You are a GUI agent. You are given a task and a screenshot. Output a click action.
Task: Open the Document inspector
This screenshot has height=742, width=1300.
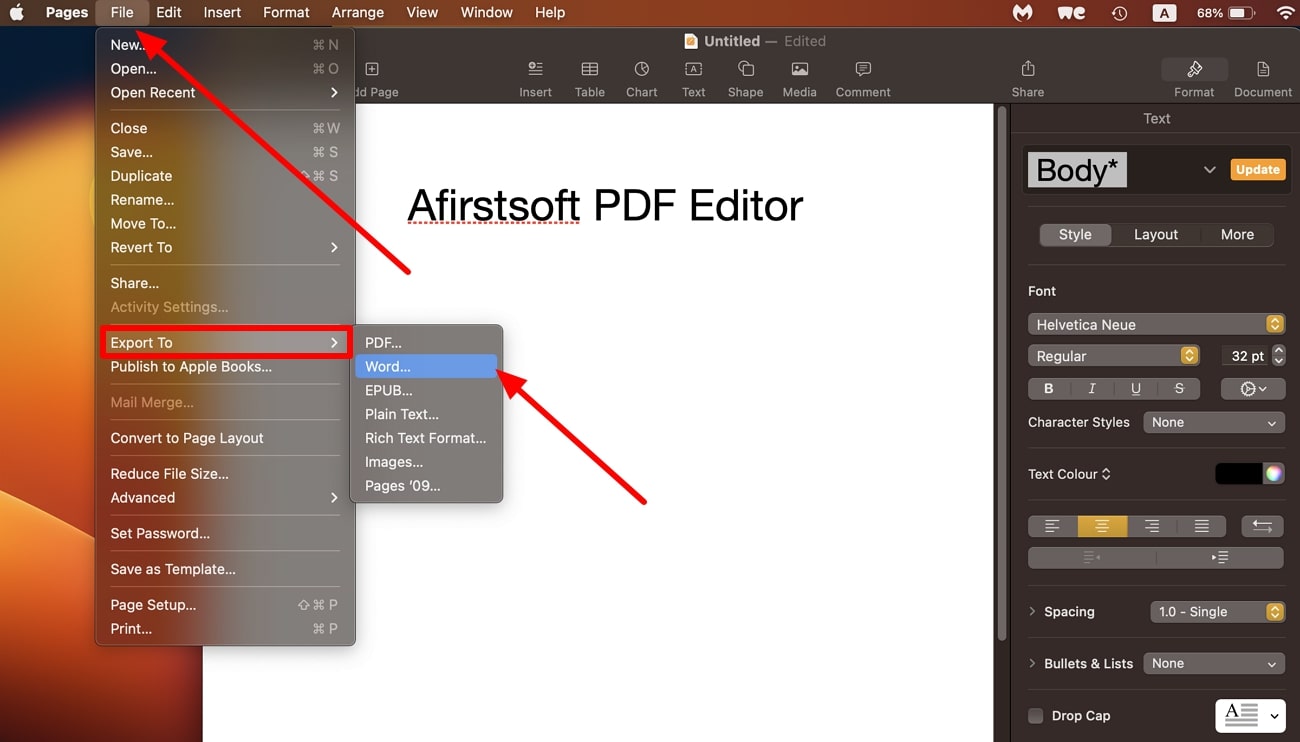click(1263, 79)
